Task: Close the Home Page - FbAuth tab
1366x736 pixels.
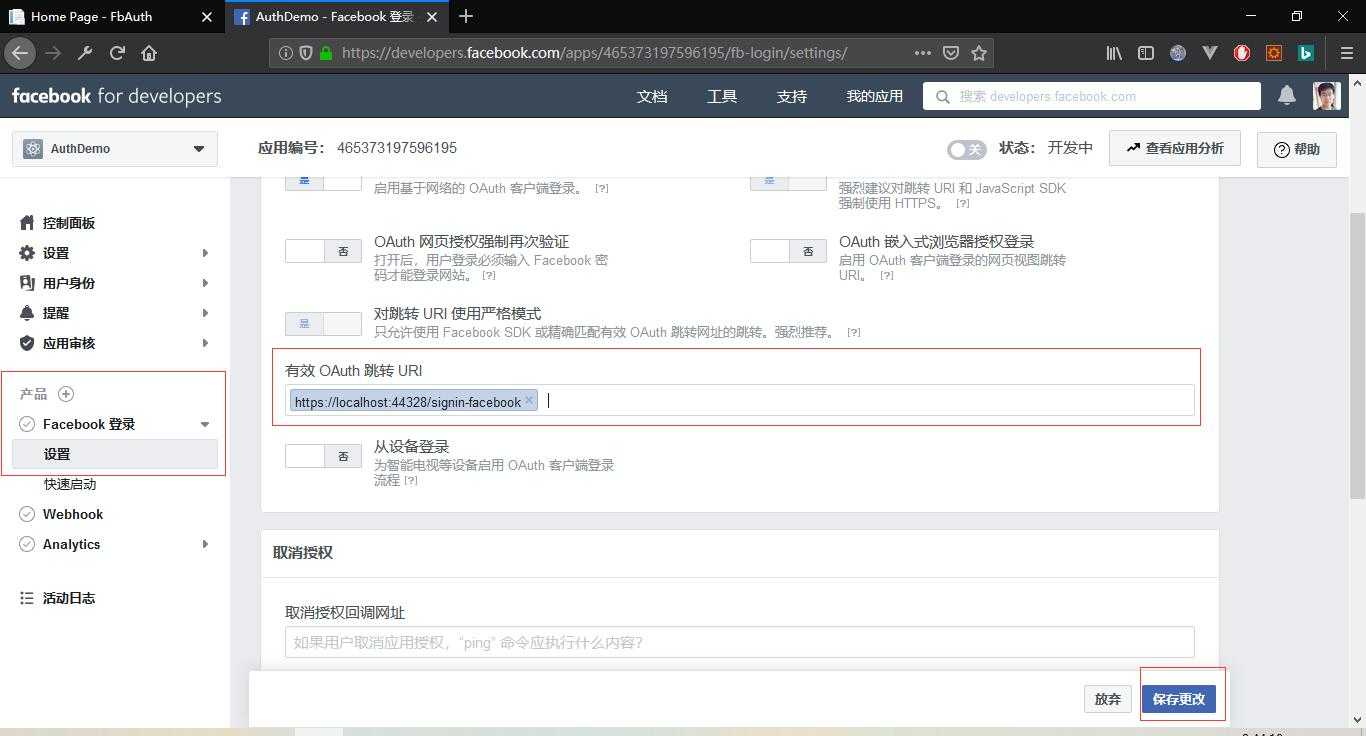Action: tap(207, 16)
